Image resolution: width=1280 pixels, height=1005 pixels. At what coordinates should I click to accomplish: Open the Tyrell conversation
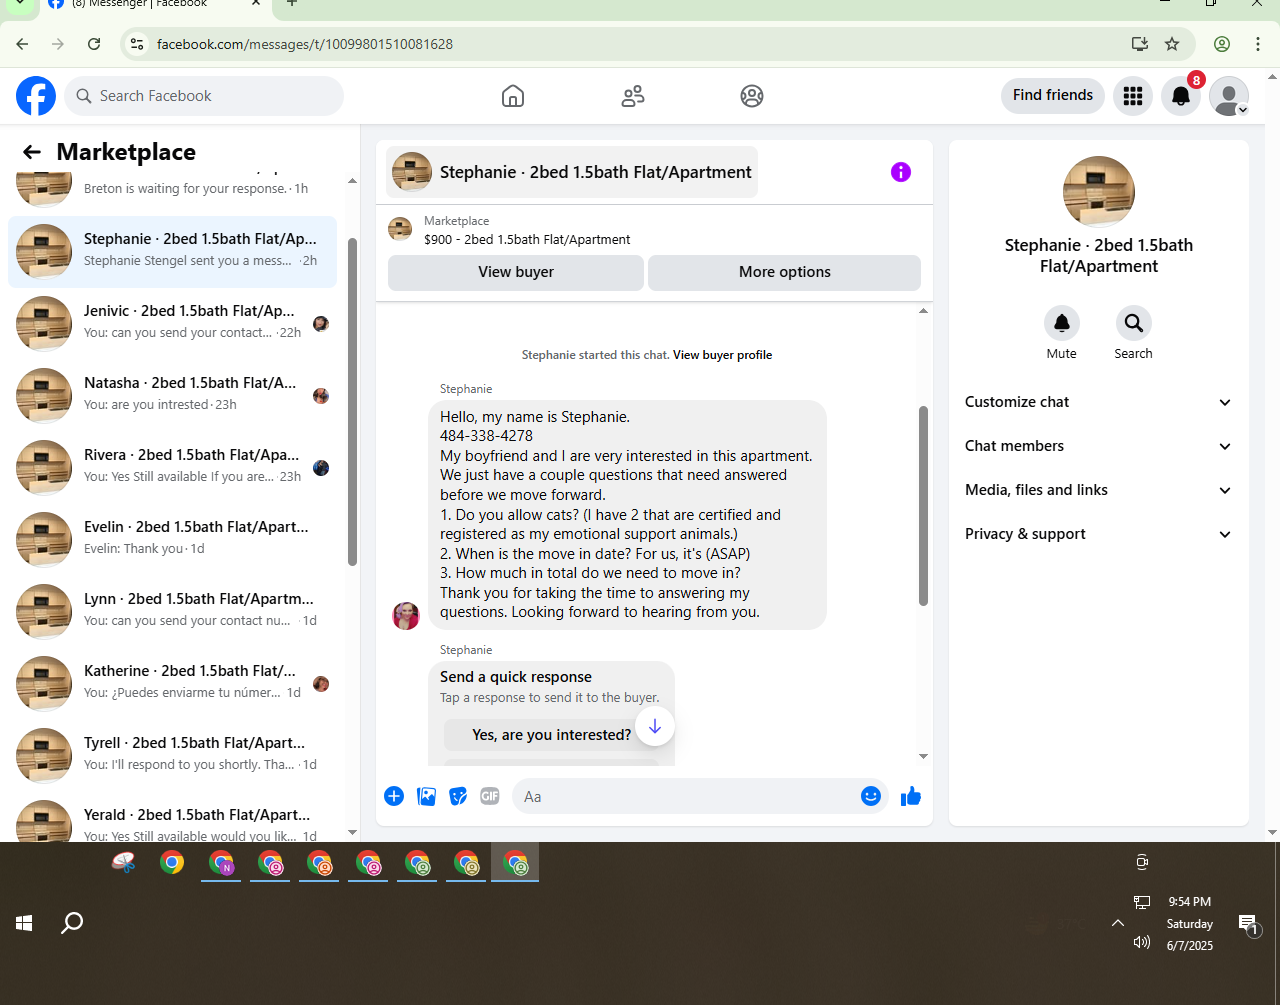click(172, 756)
